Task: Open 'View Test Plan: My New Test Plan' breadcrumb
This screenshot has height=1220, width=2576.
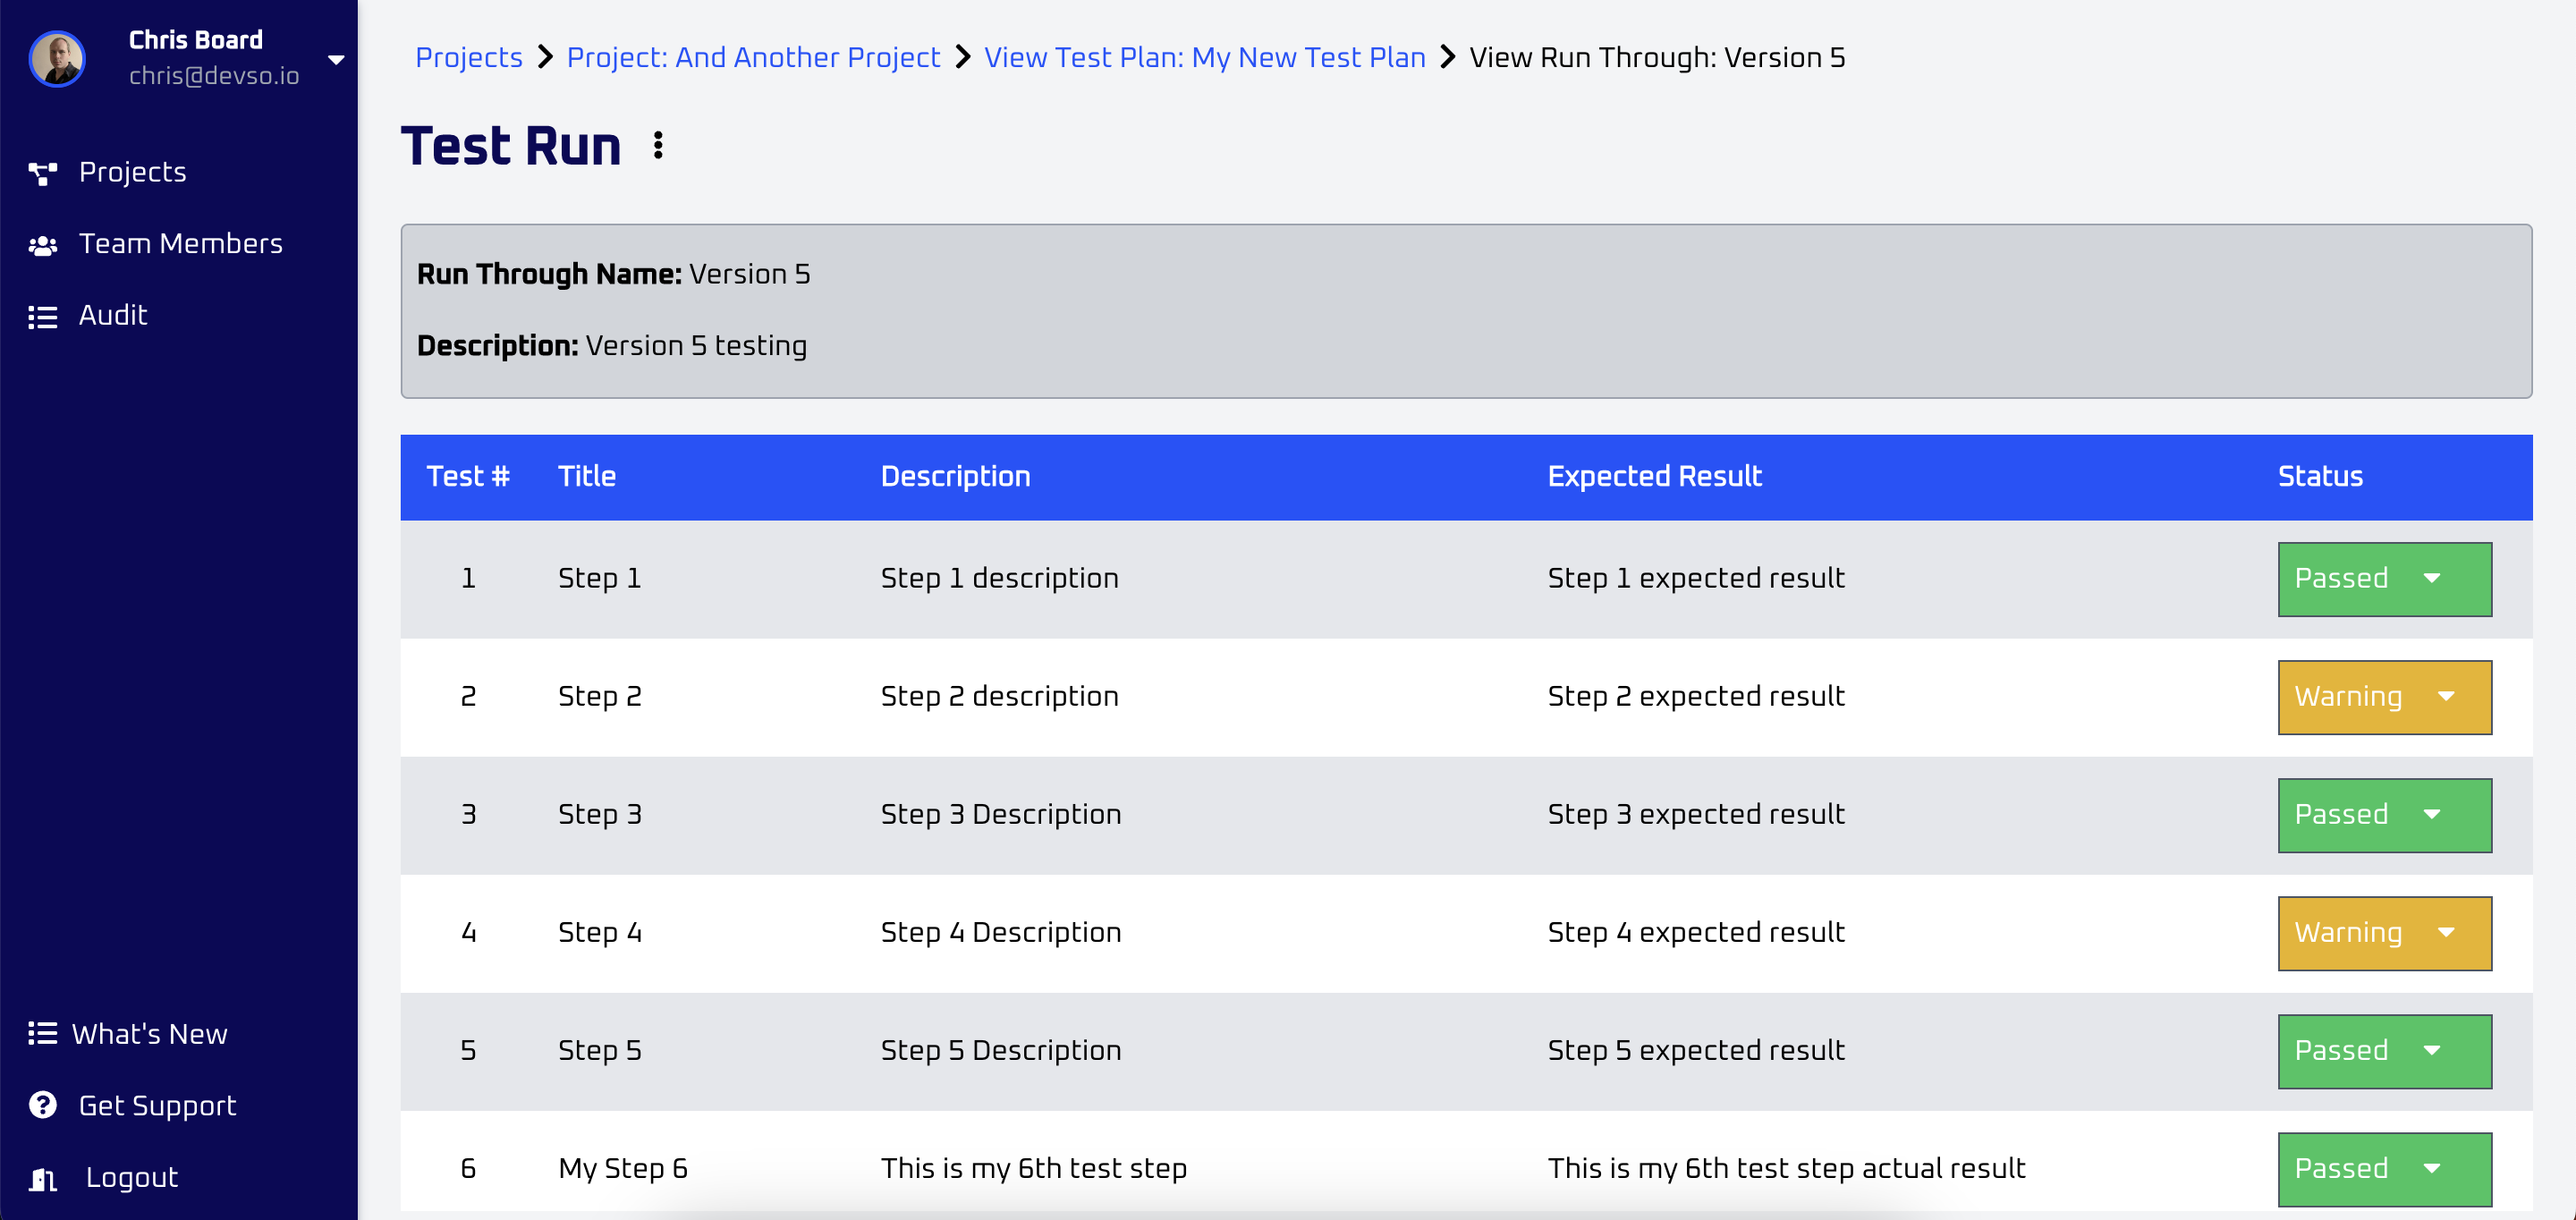Action: (1204, 58)
